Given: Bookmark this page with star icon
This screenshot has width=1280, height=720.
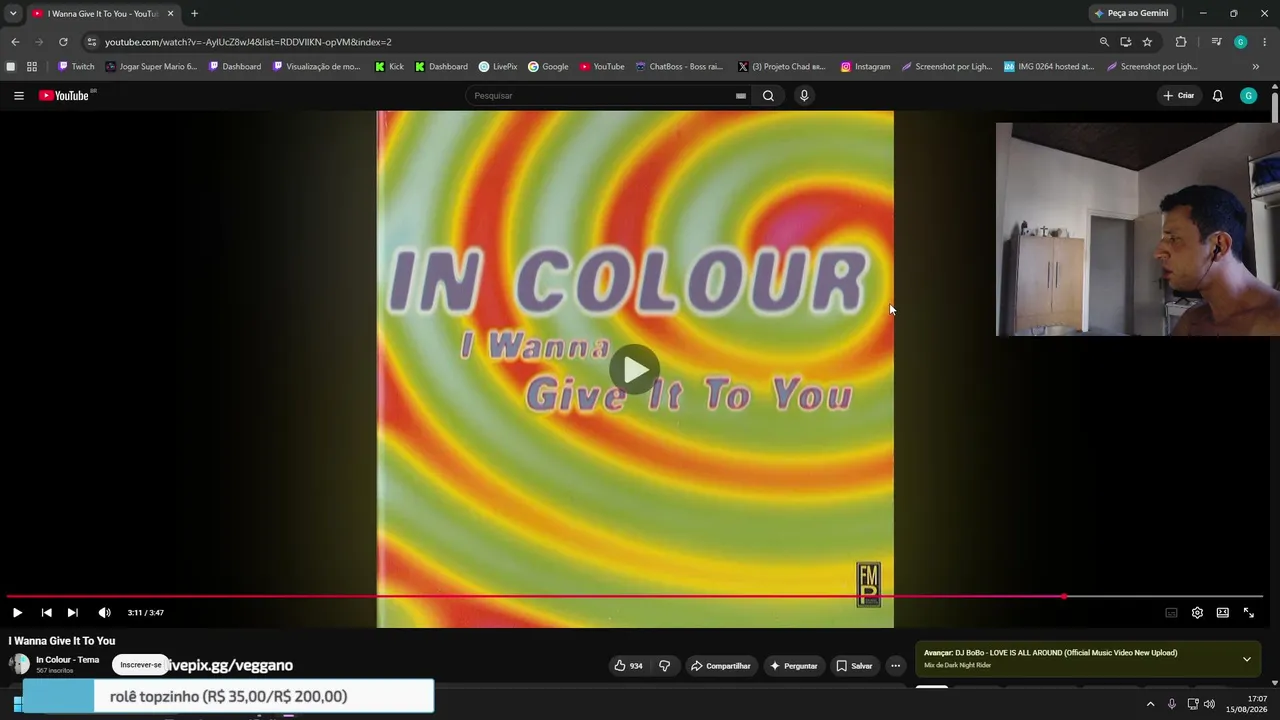Looking at the screenshot, I should (x=1147, y=42).
